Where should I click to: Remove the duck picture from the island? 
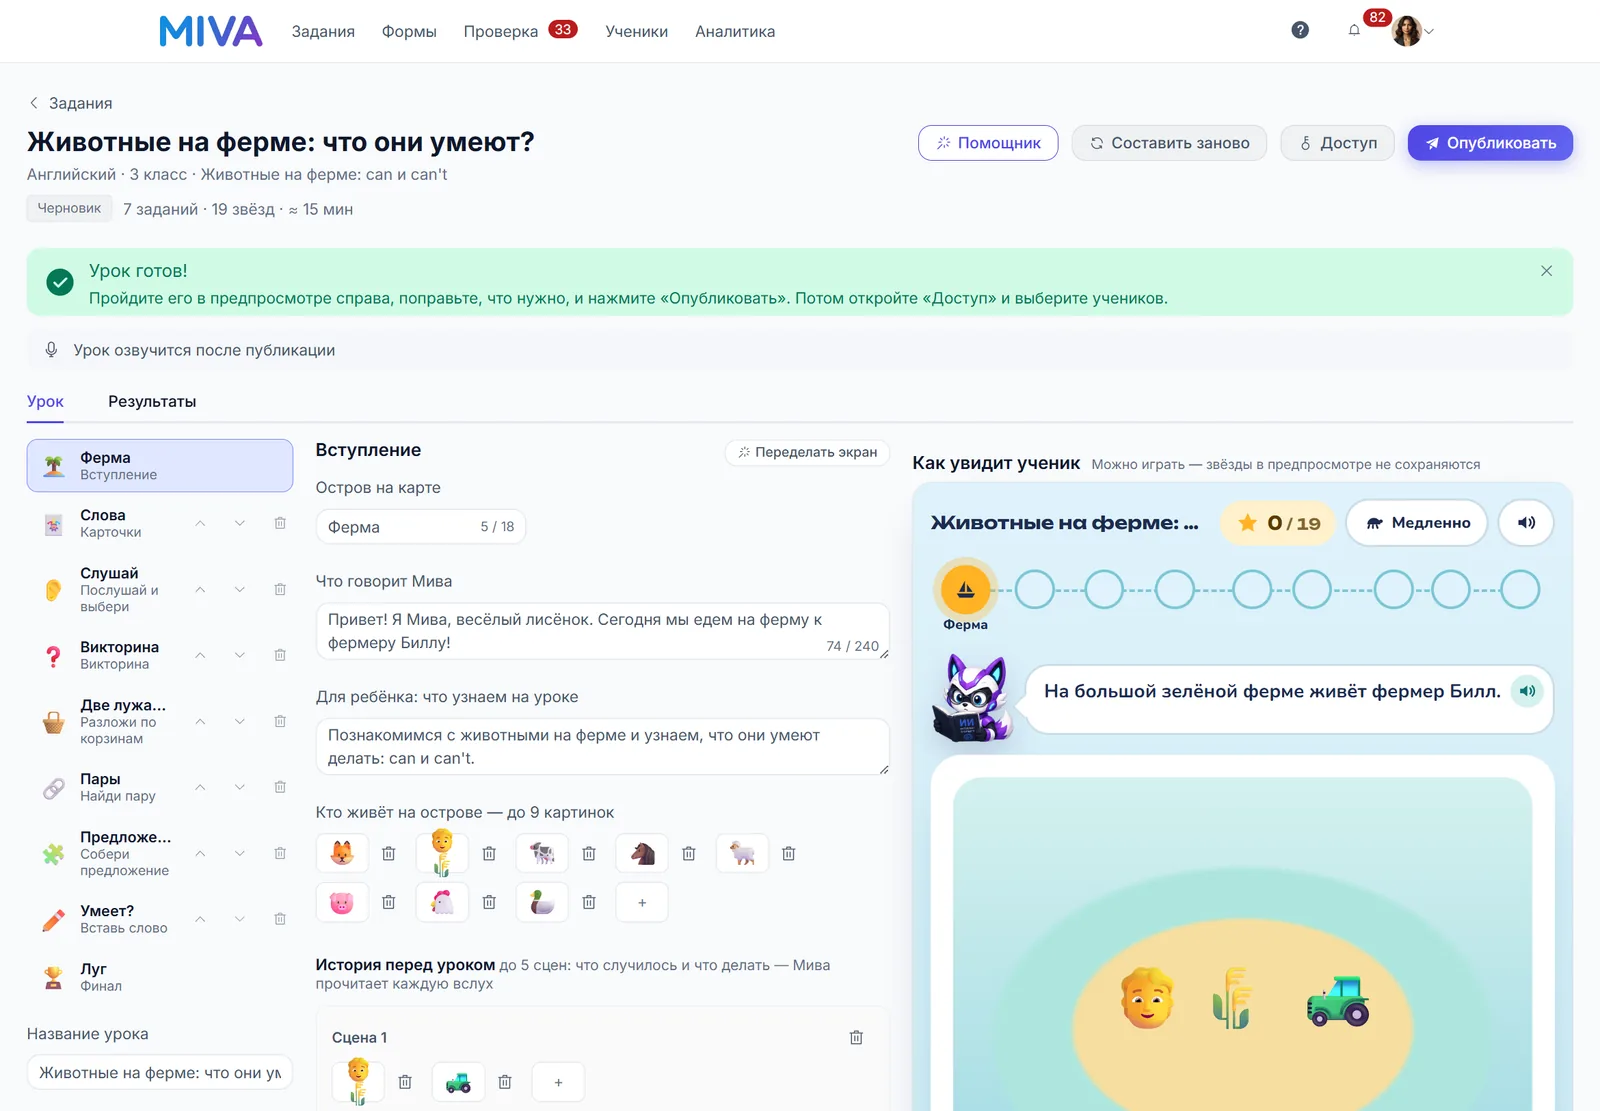(589, 902)
